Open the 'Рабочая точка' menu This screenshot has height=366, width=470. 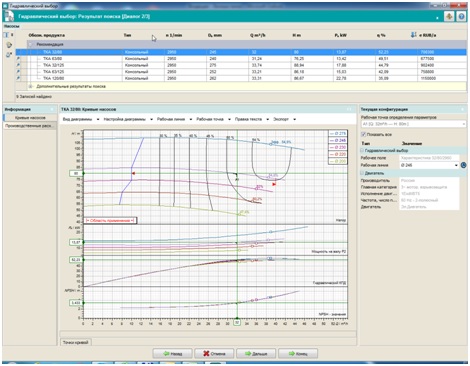[x=213, y=119]
